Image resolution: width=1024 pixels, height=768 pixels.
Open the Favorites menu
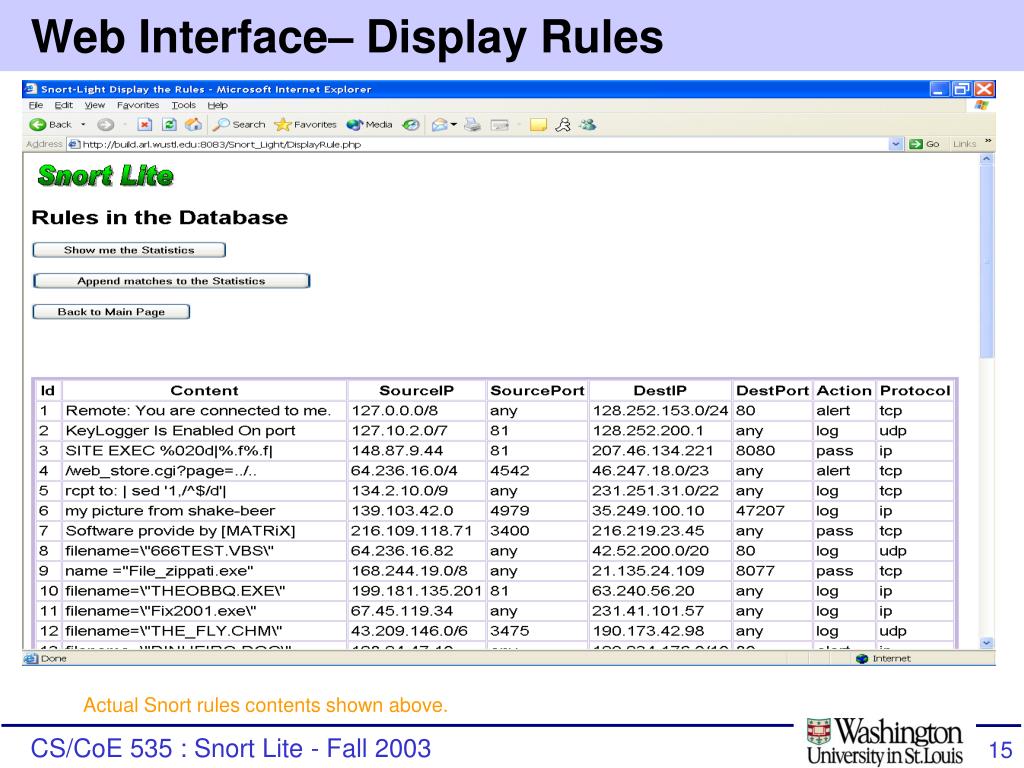click(138, 105)
